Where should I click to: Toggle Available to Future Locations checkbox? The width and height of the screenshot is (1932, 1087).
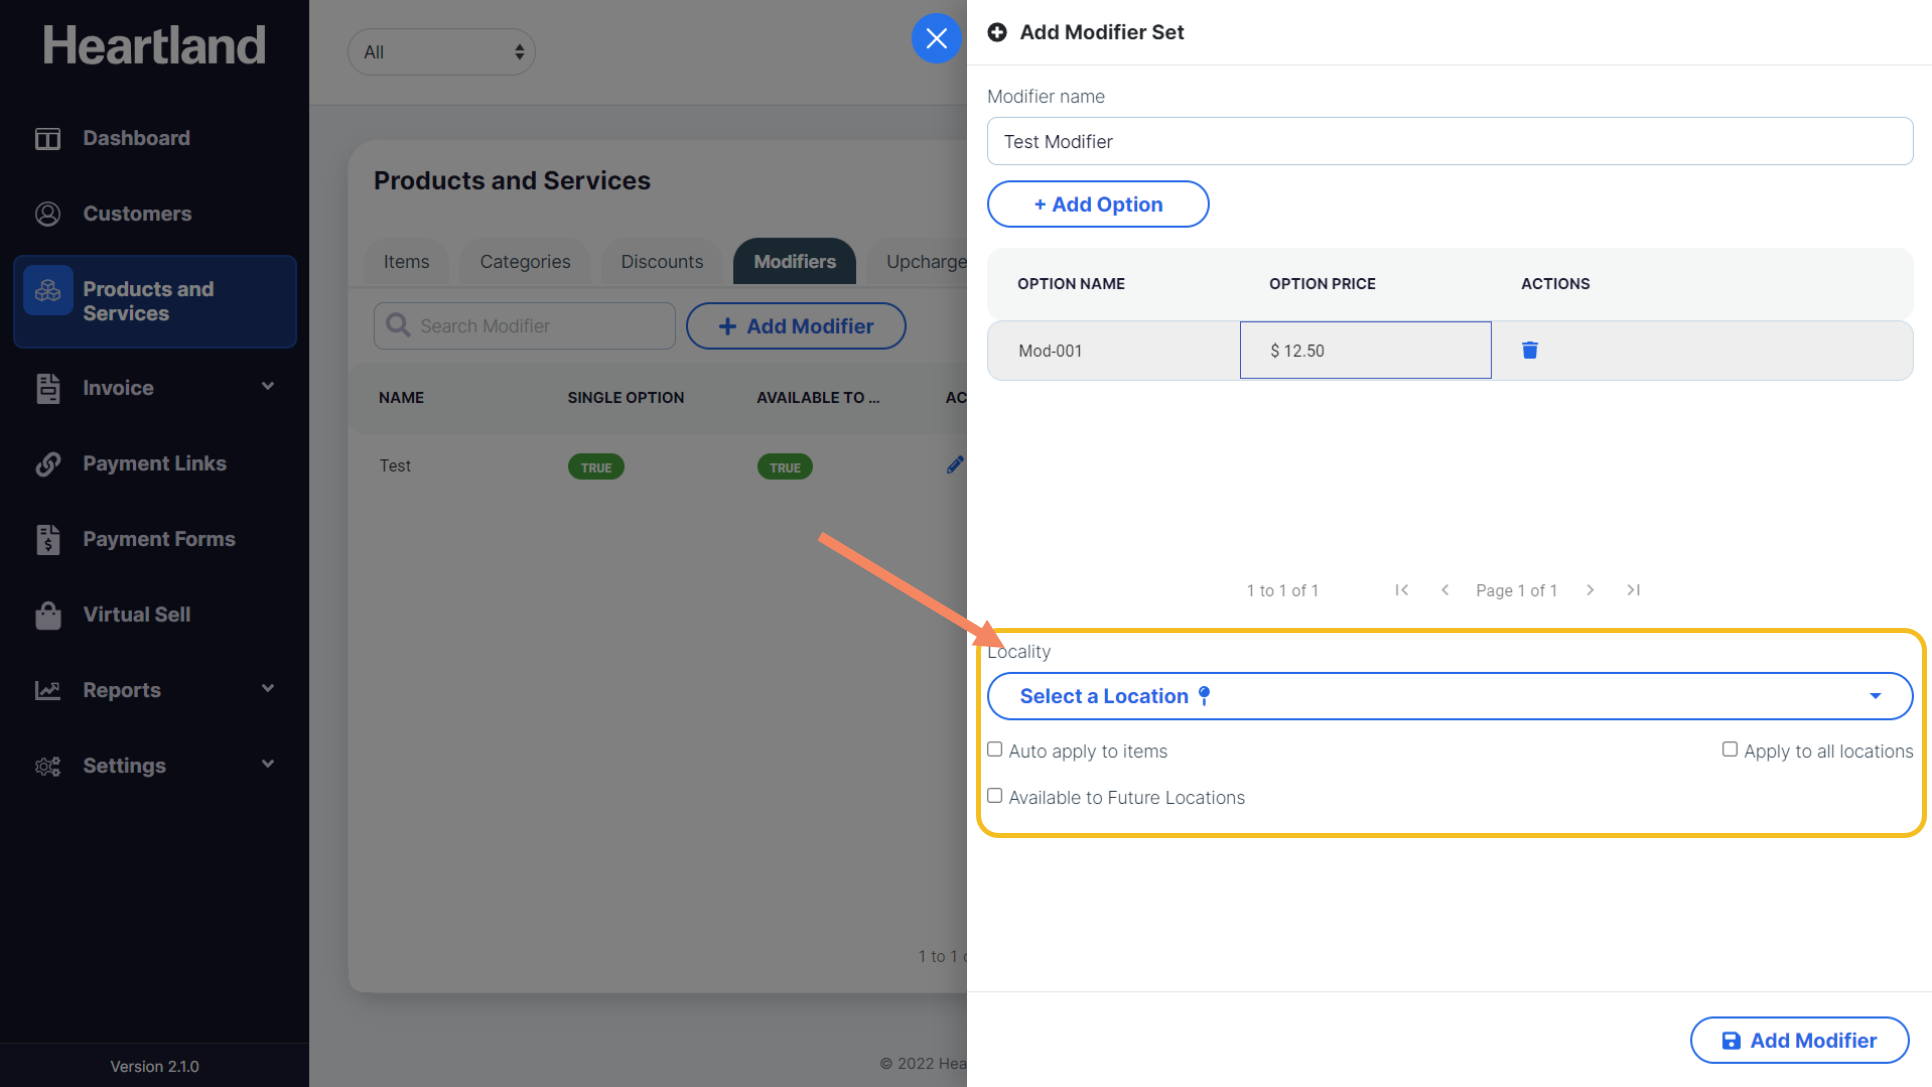(x=995, y=796)
